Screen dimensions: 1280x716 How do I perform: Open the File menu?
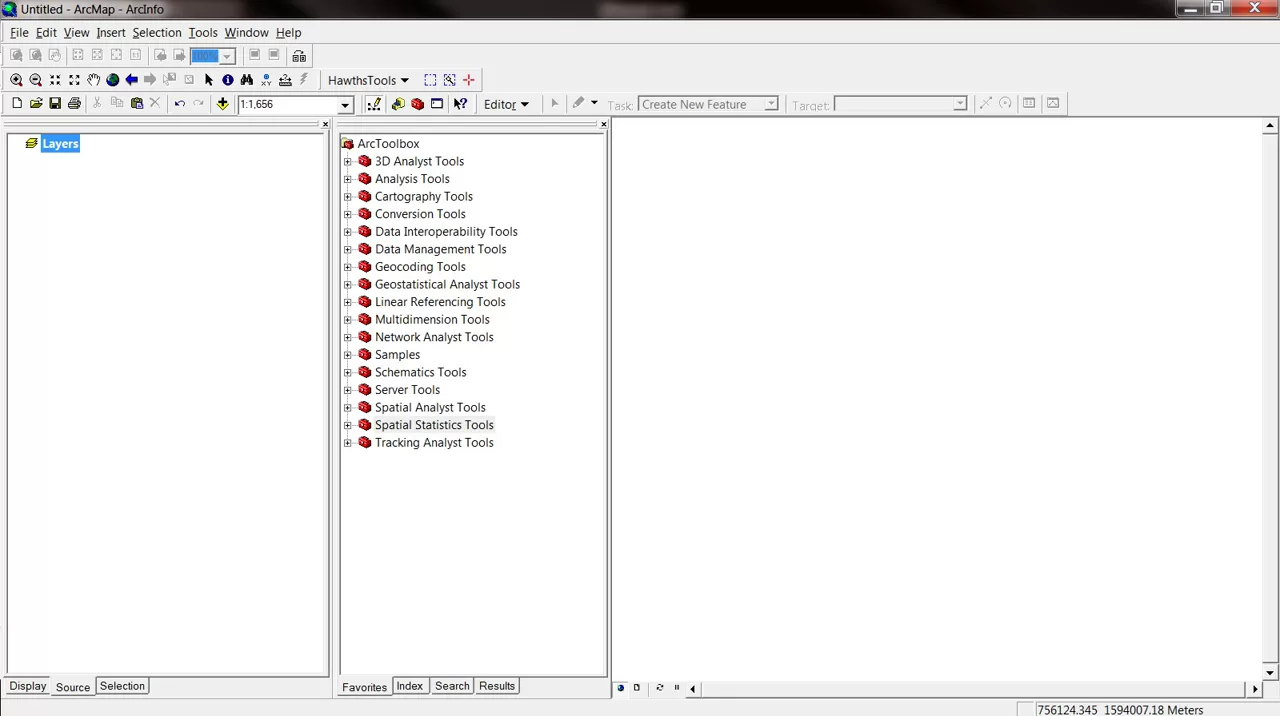(19, 33)
